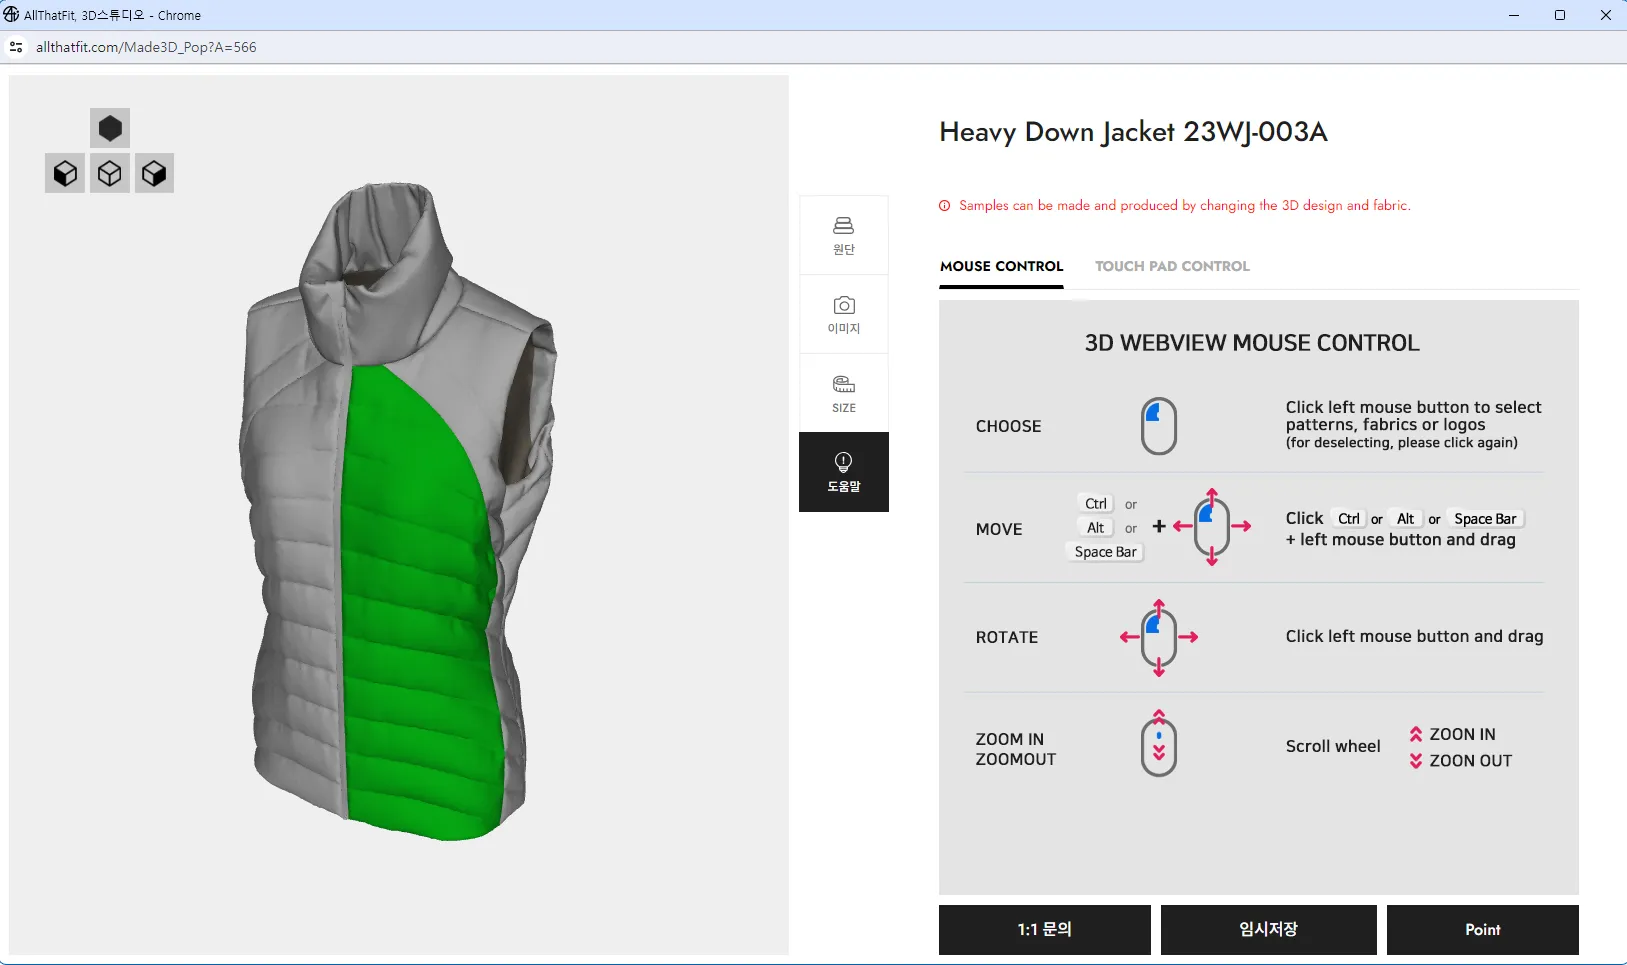Click the 'Scroll wheel' text

(1333, 746)
